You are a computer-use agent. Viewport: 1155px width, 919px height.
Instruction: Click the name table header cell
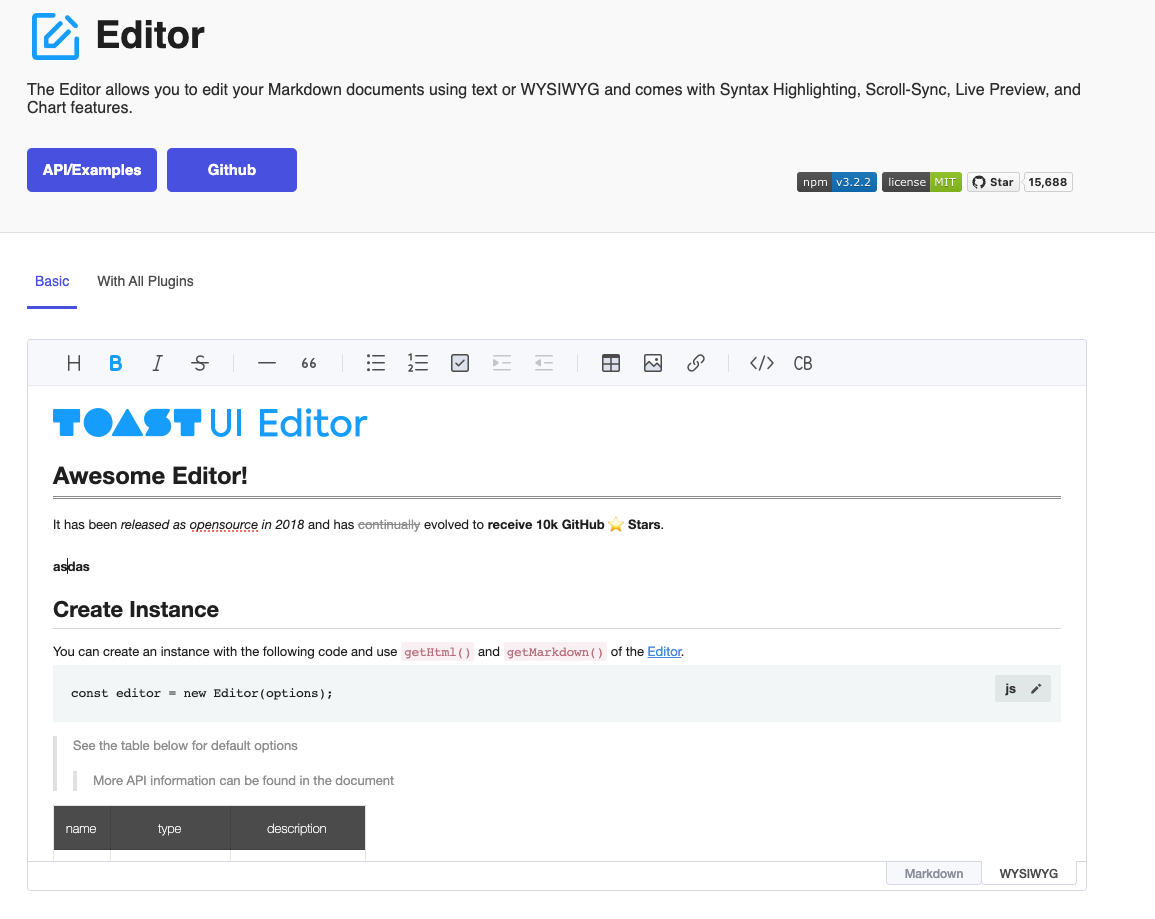point(82,828)
